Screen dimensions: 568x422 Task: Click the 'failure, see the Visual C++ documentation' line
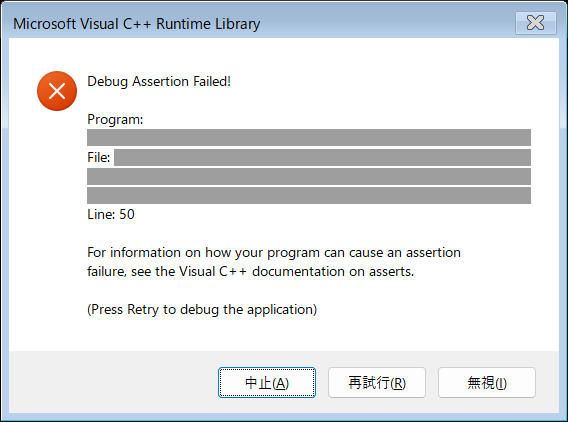pos(250,271)
